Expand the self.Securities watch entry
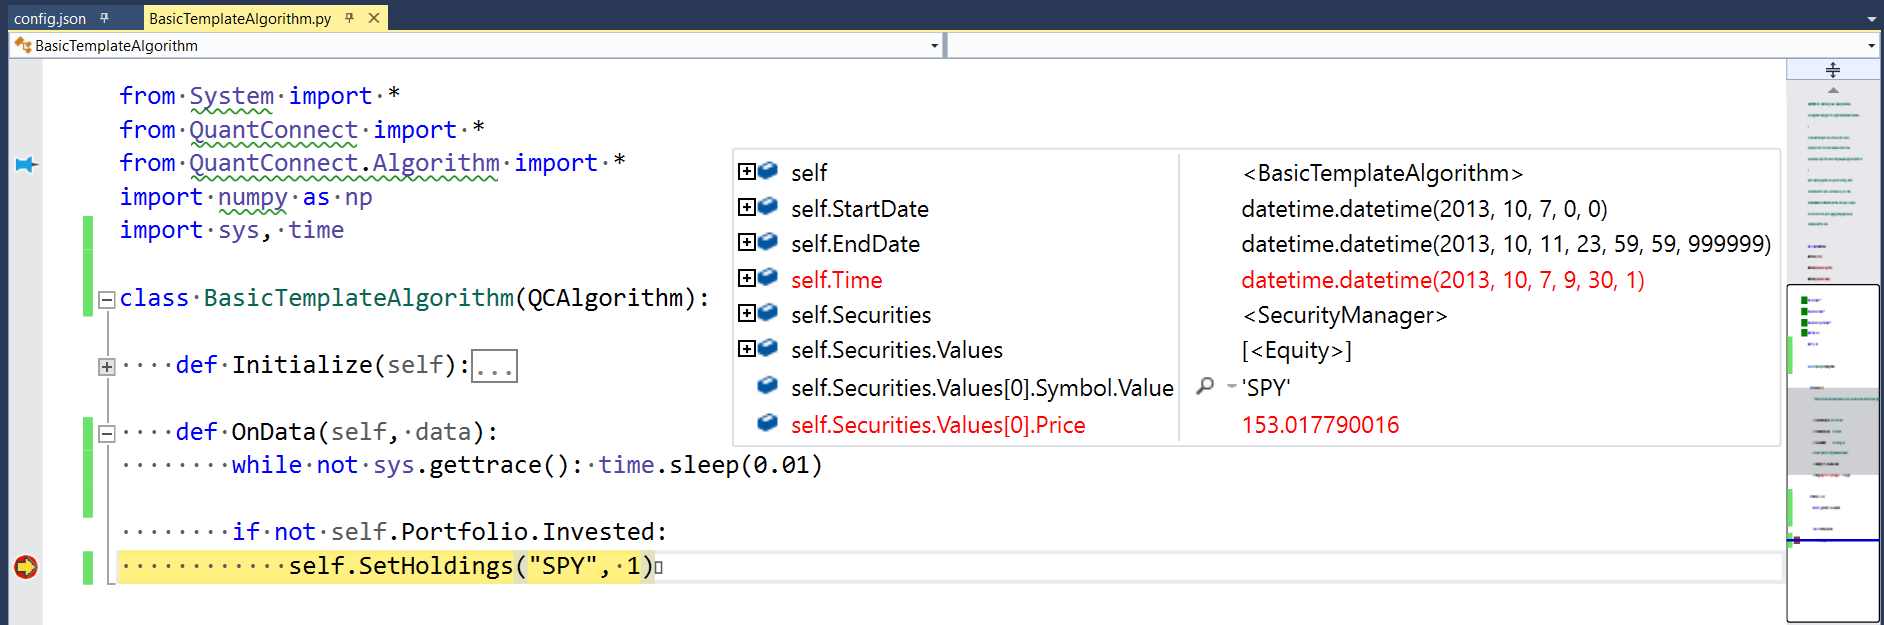The height and width of the screenshot is (625, 1884). (x=746, y=313)
